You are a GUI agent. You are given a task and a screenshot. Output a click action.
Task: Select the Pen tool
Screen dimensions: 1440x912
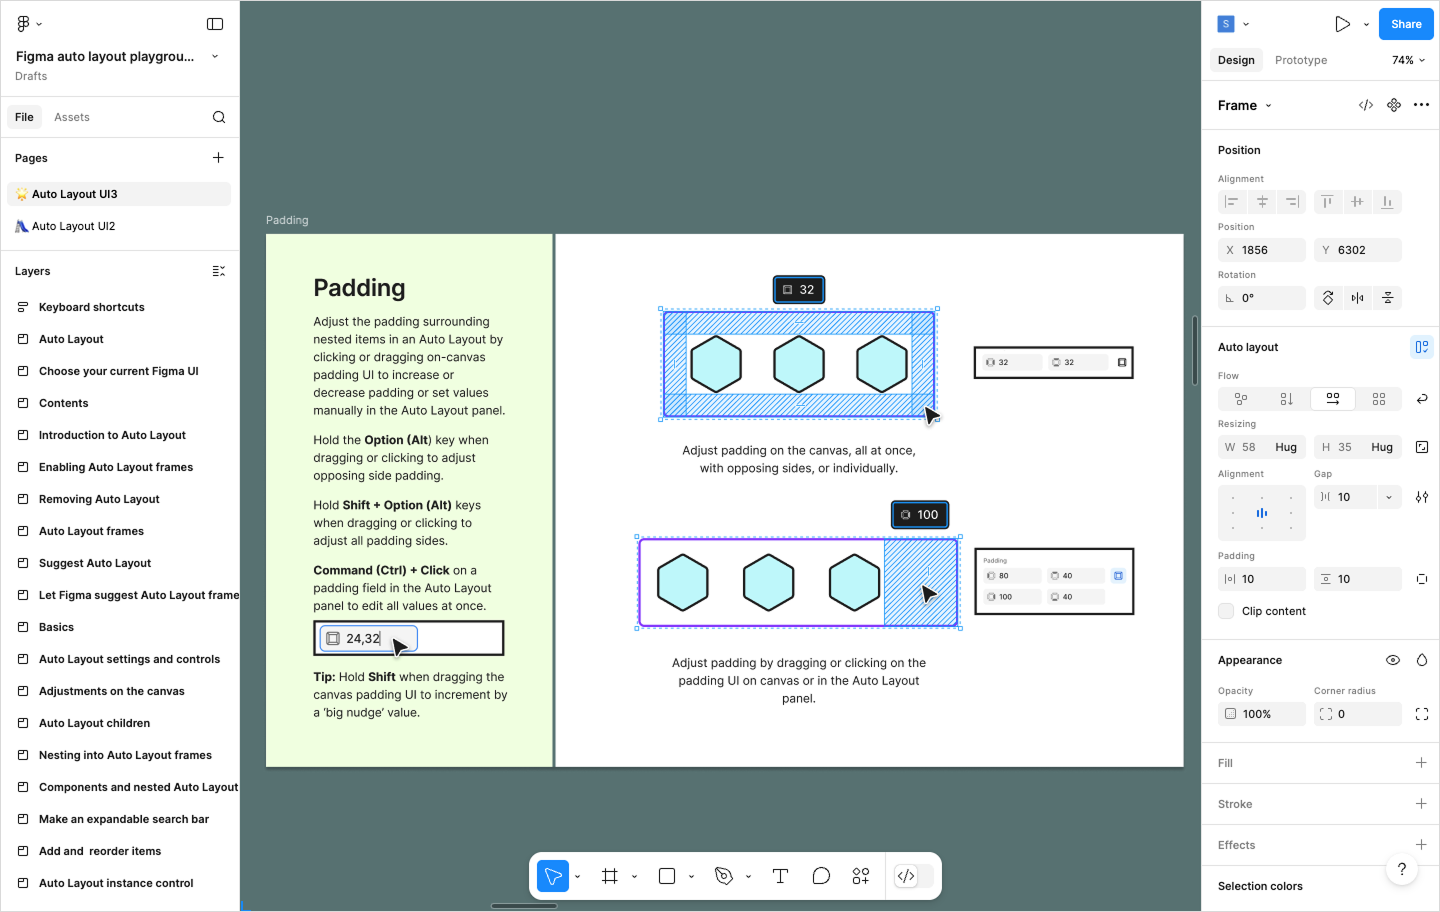[722, 876]
